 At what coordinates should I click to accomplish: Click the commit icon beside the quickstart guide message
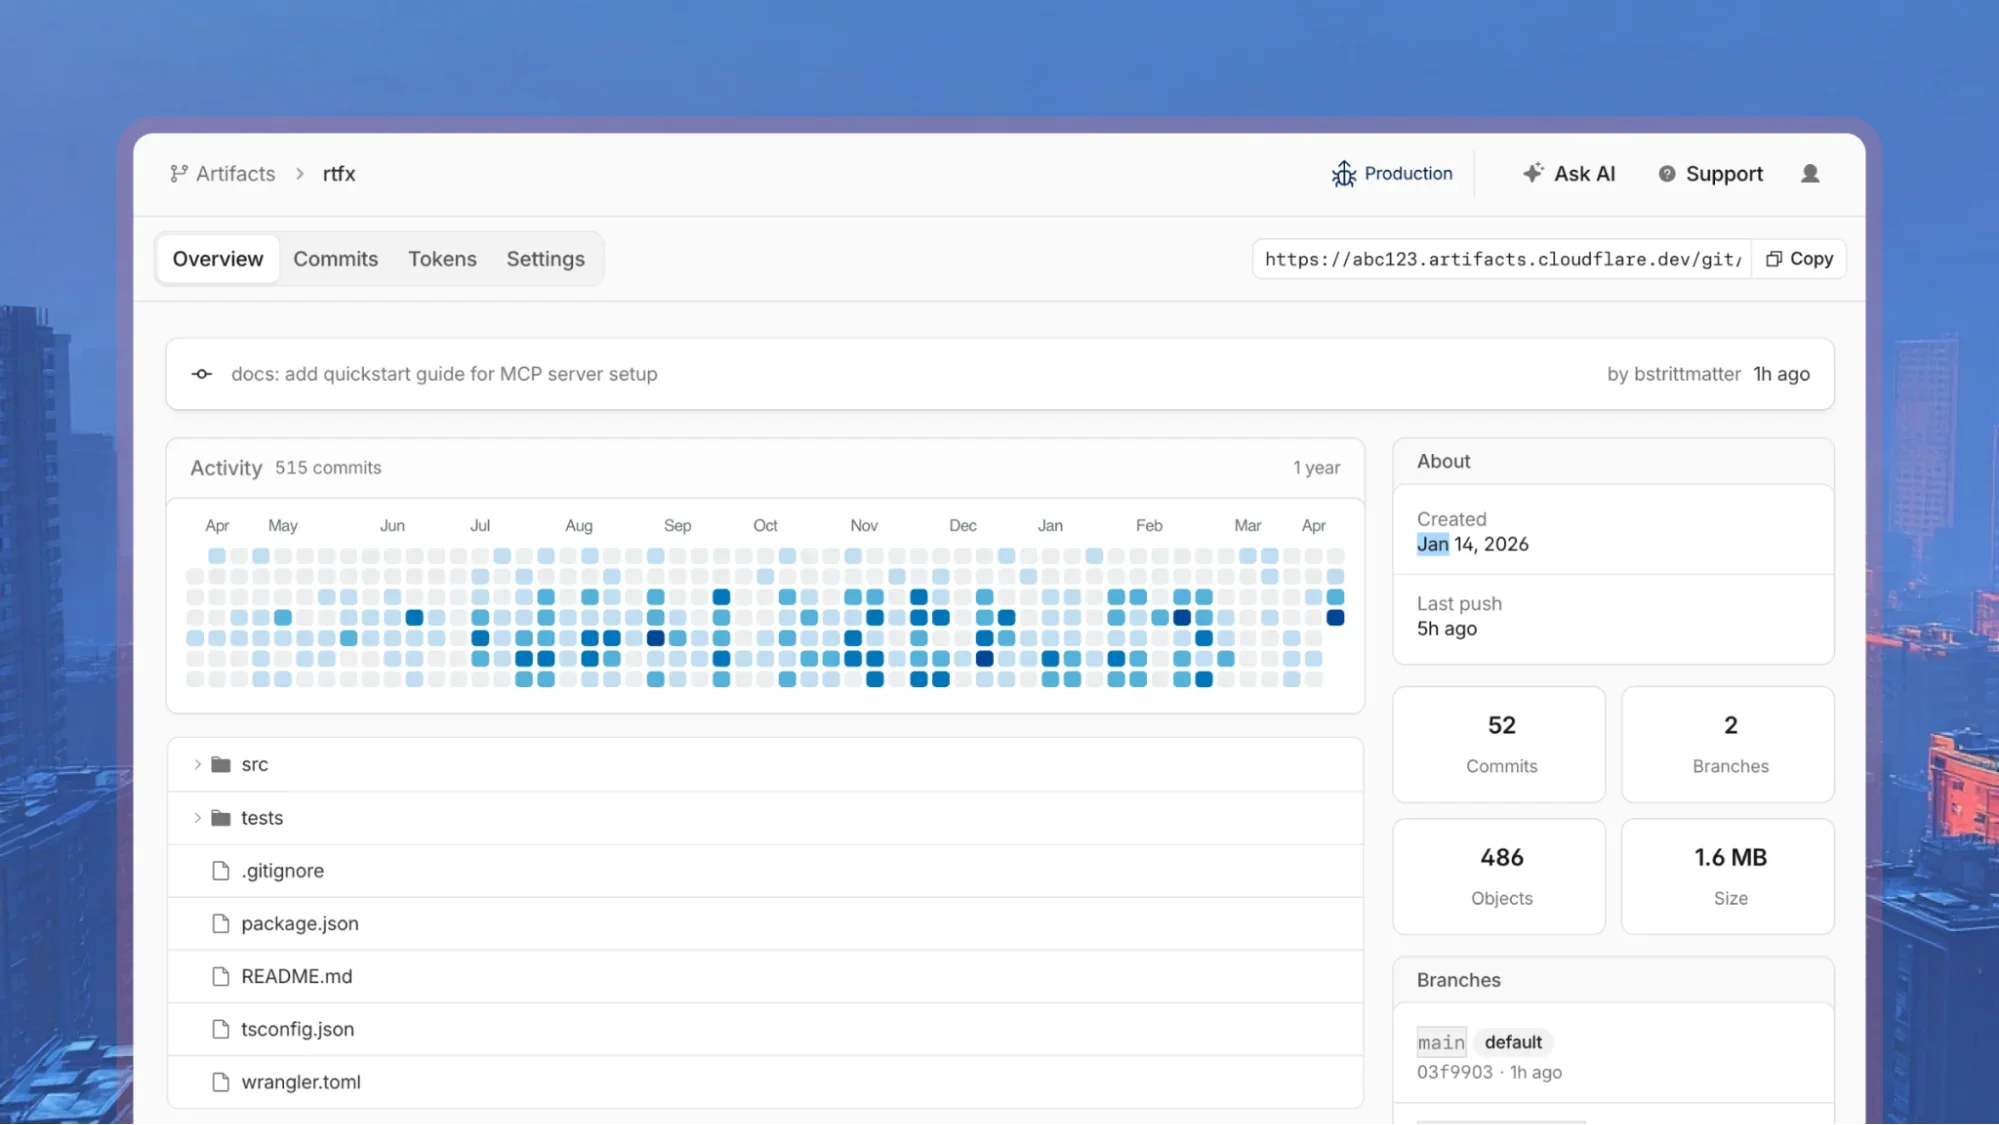coord(201,373)
